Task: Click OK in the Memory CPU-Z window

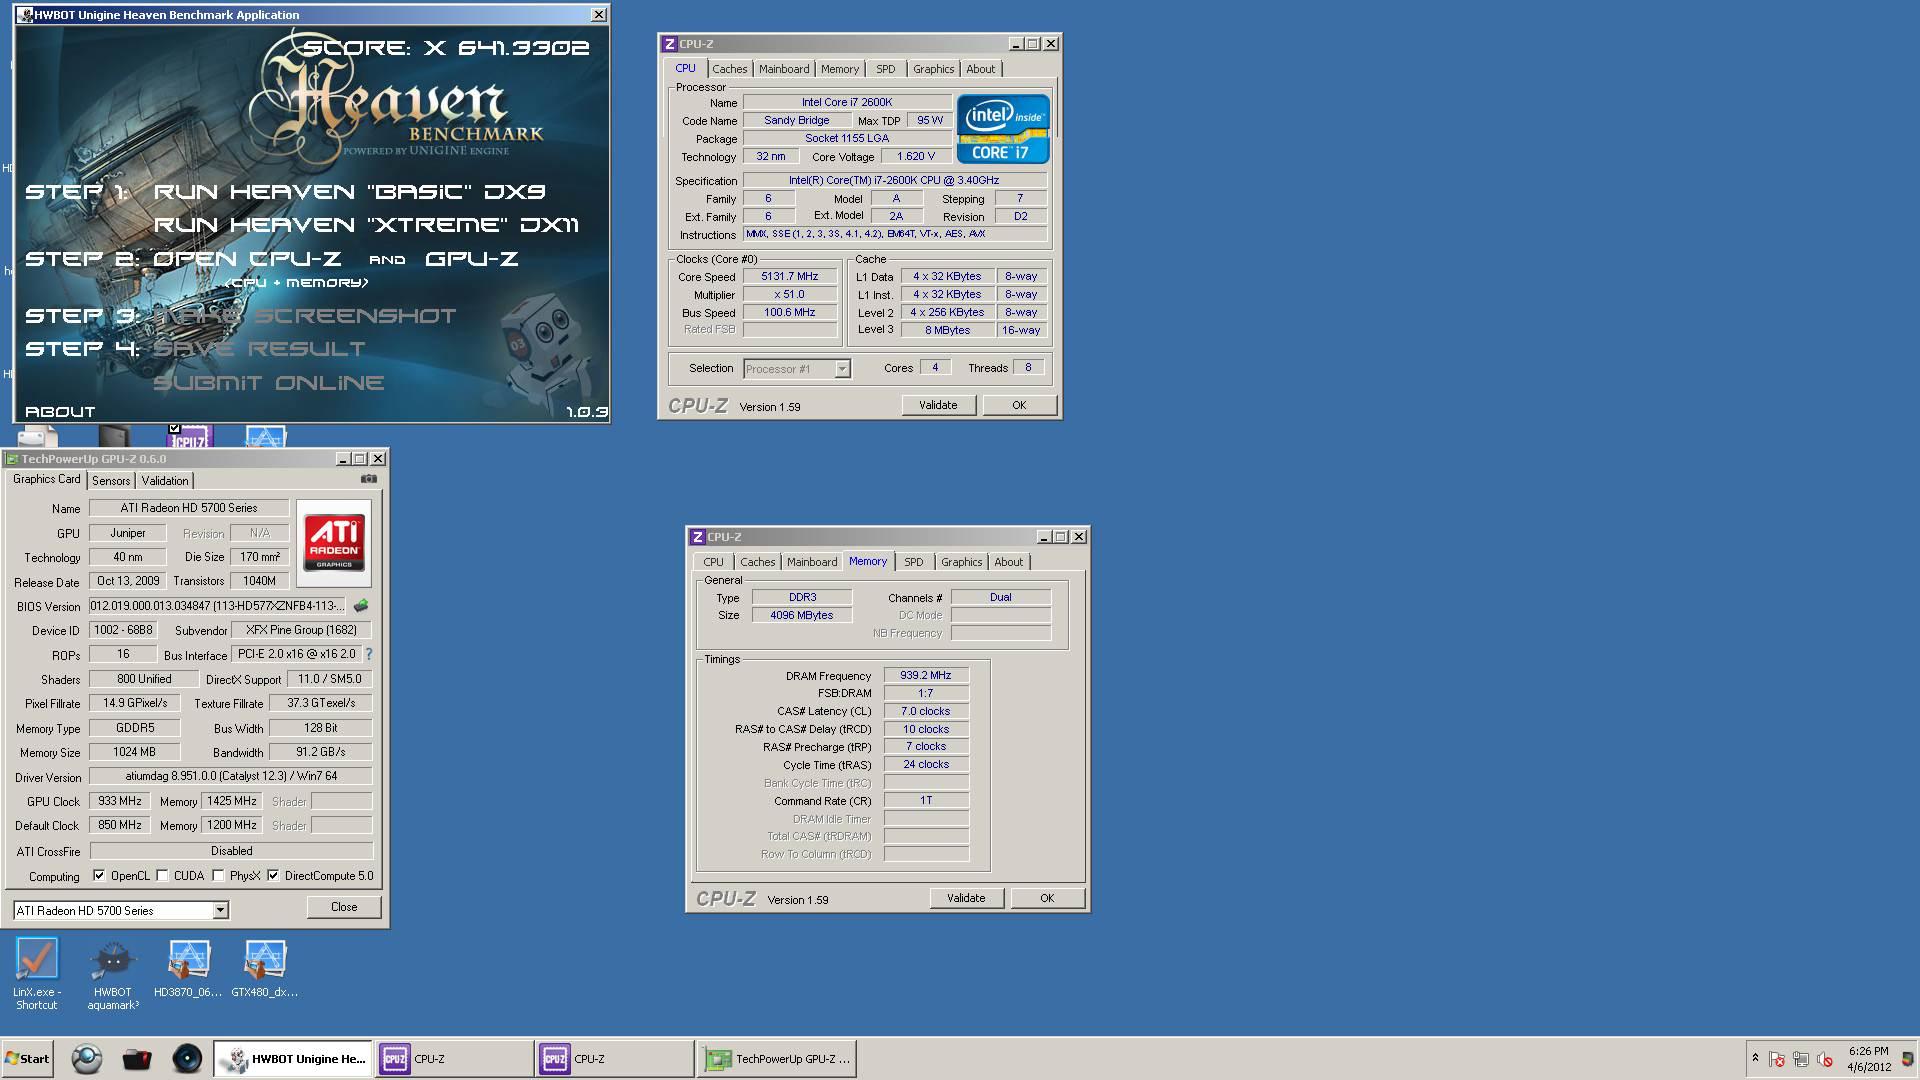Action: (1047, 898)
